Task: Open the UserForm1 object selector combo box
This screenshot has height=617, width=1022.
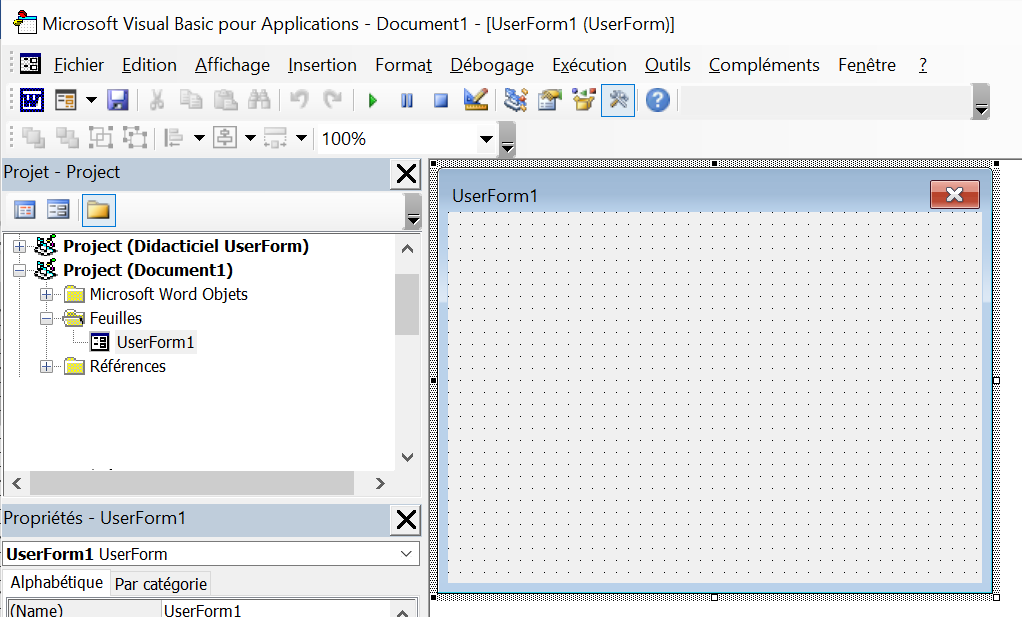Action: click(406, 554)
